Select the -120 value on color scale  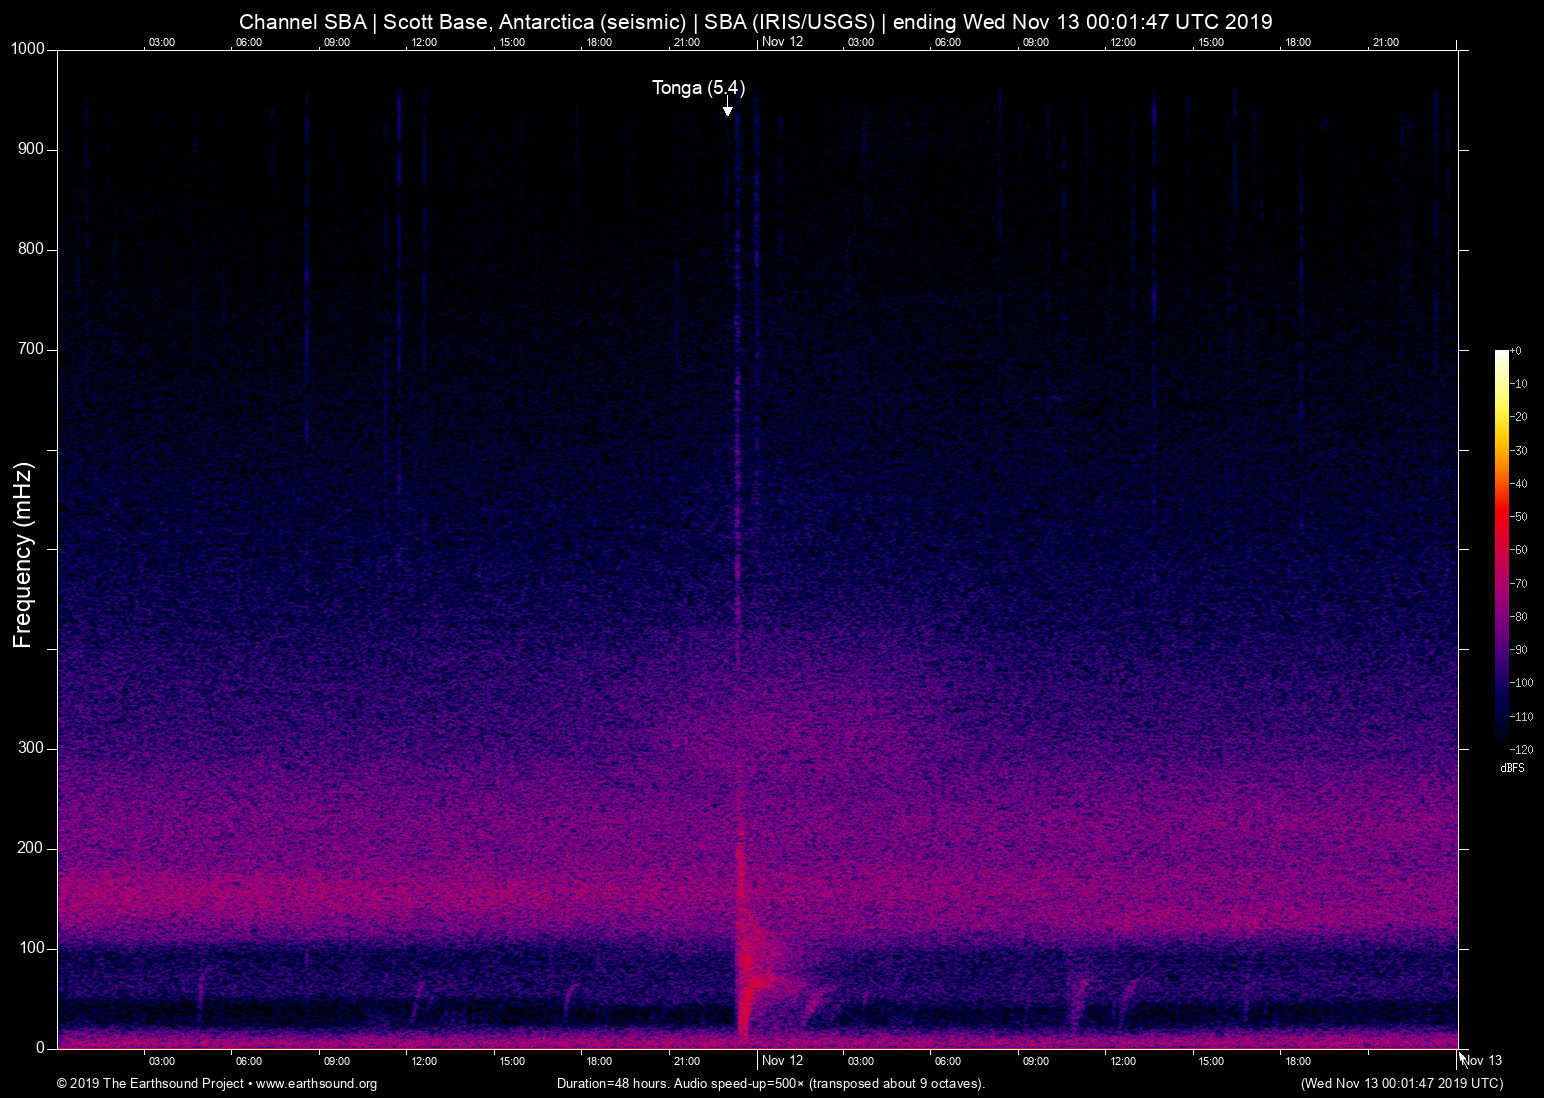pos(1523,749)
